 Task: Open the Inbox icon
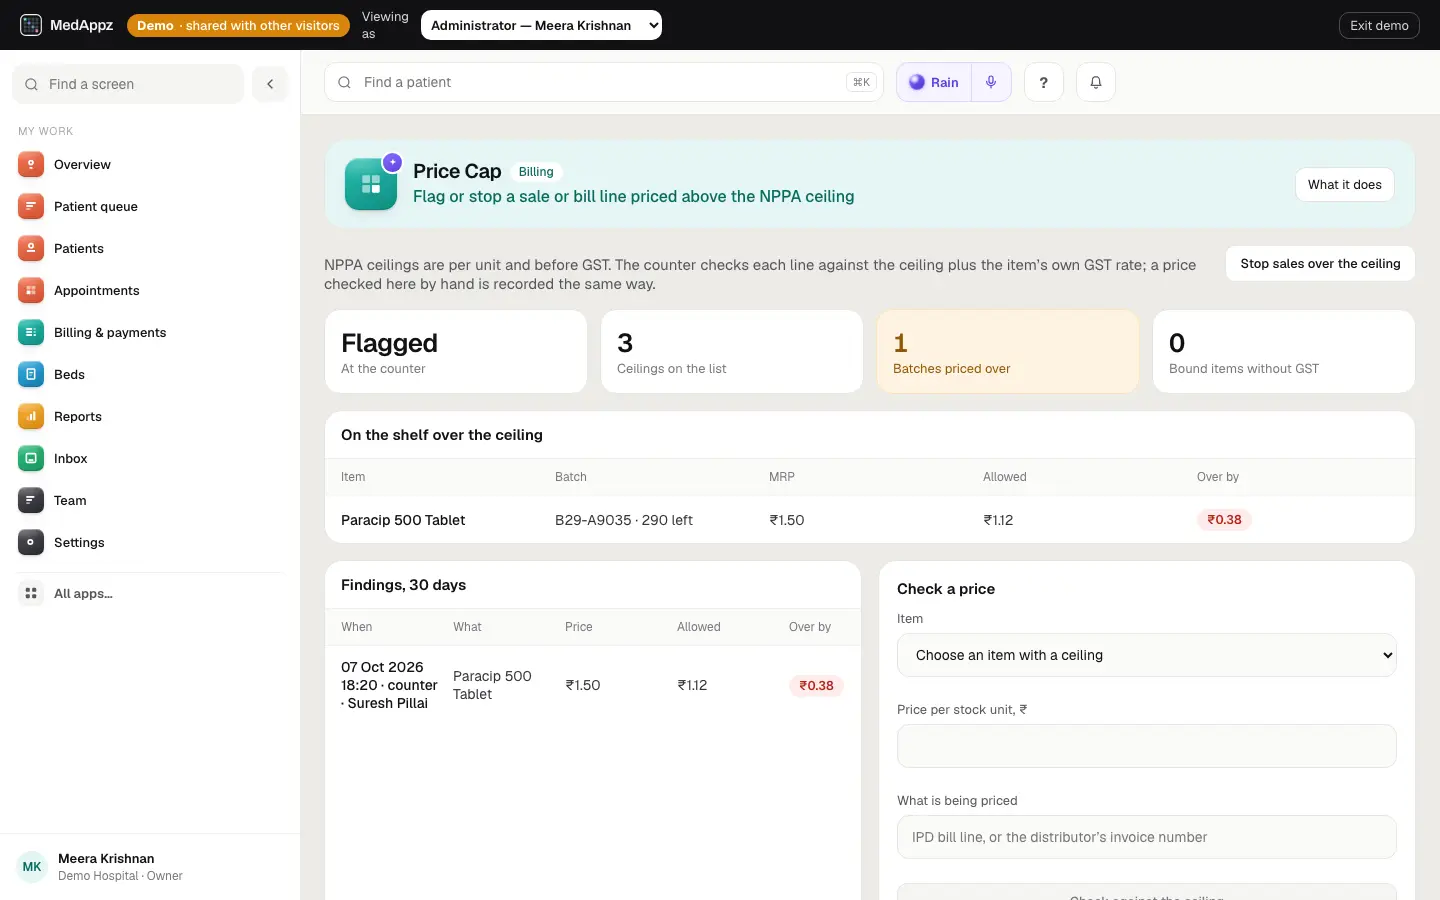31,459
